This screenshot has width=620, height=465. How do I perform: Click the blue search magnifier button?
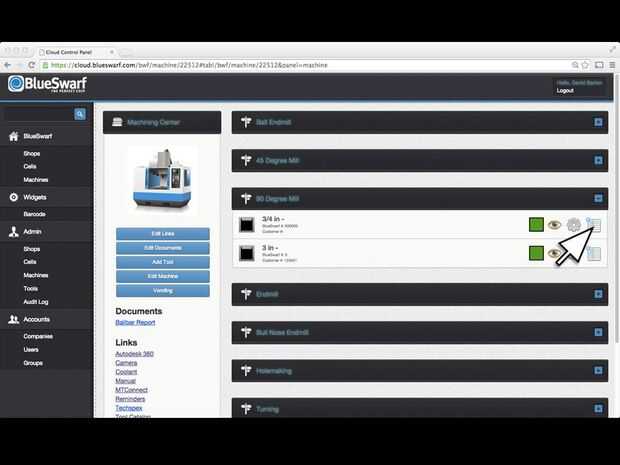pyautogui.click(x=80, y=114)
